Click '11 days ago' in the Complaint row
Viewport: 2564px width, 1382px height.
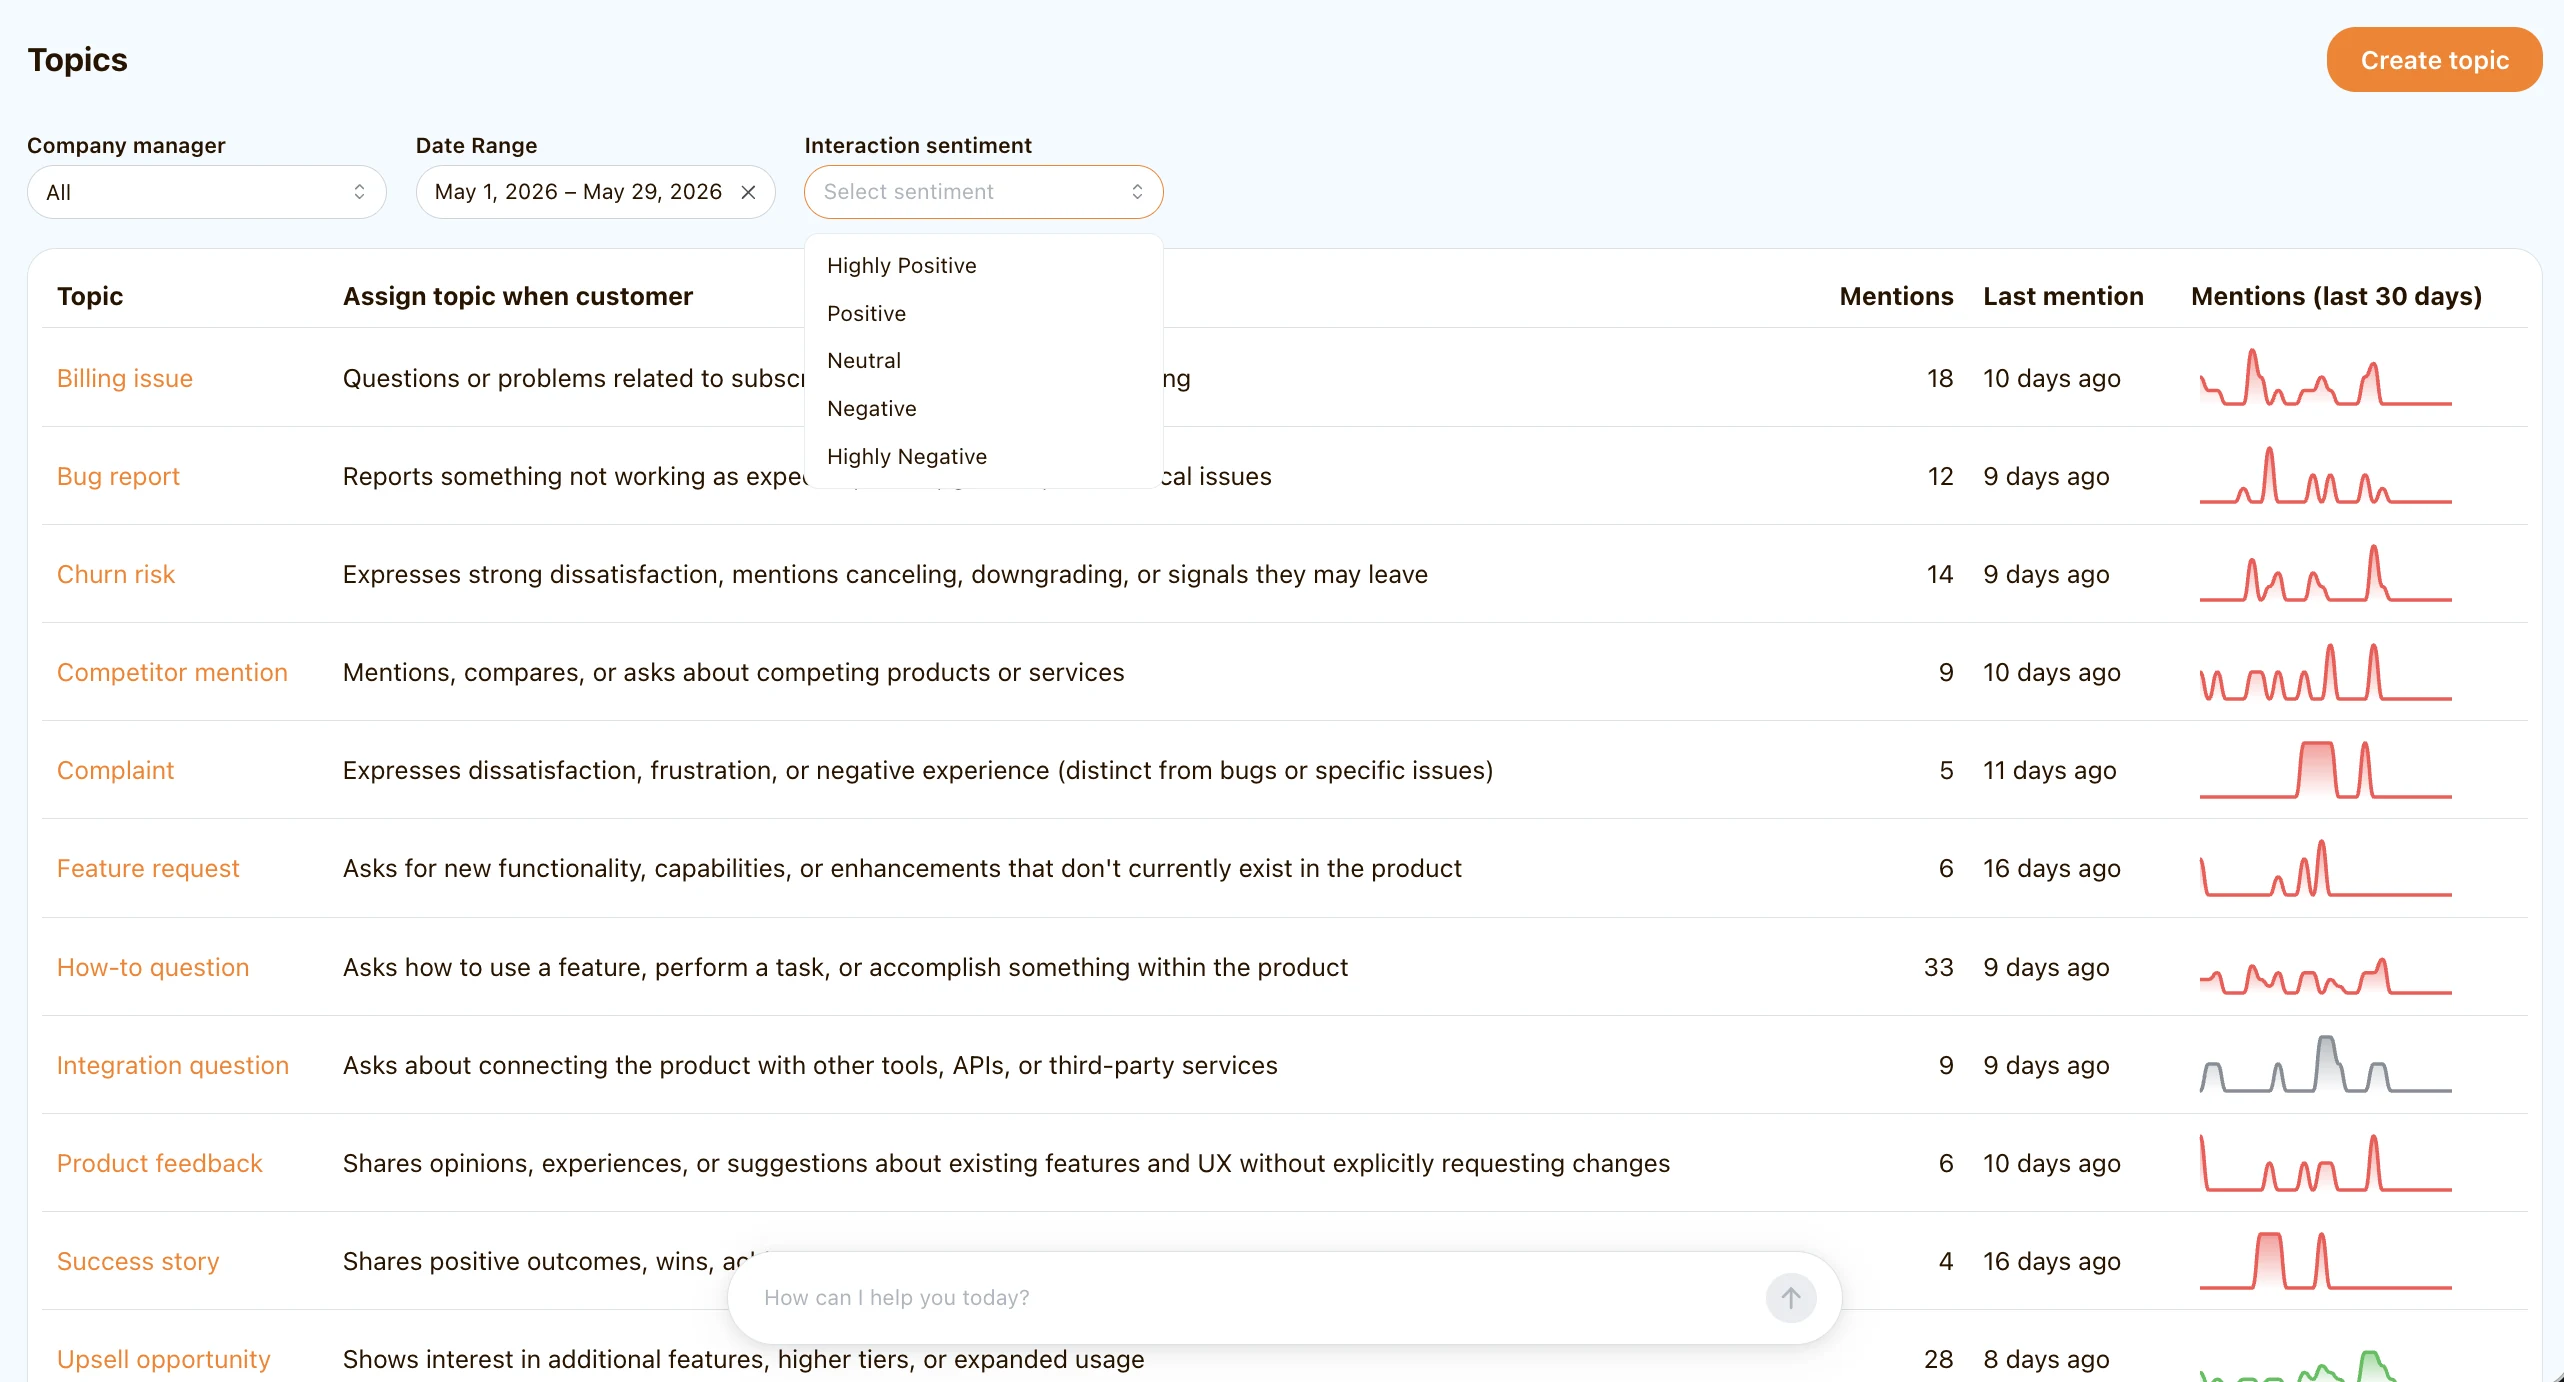tap(2049, 770)
